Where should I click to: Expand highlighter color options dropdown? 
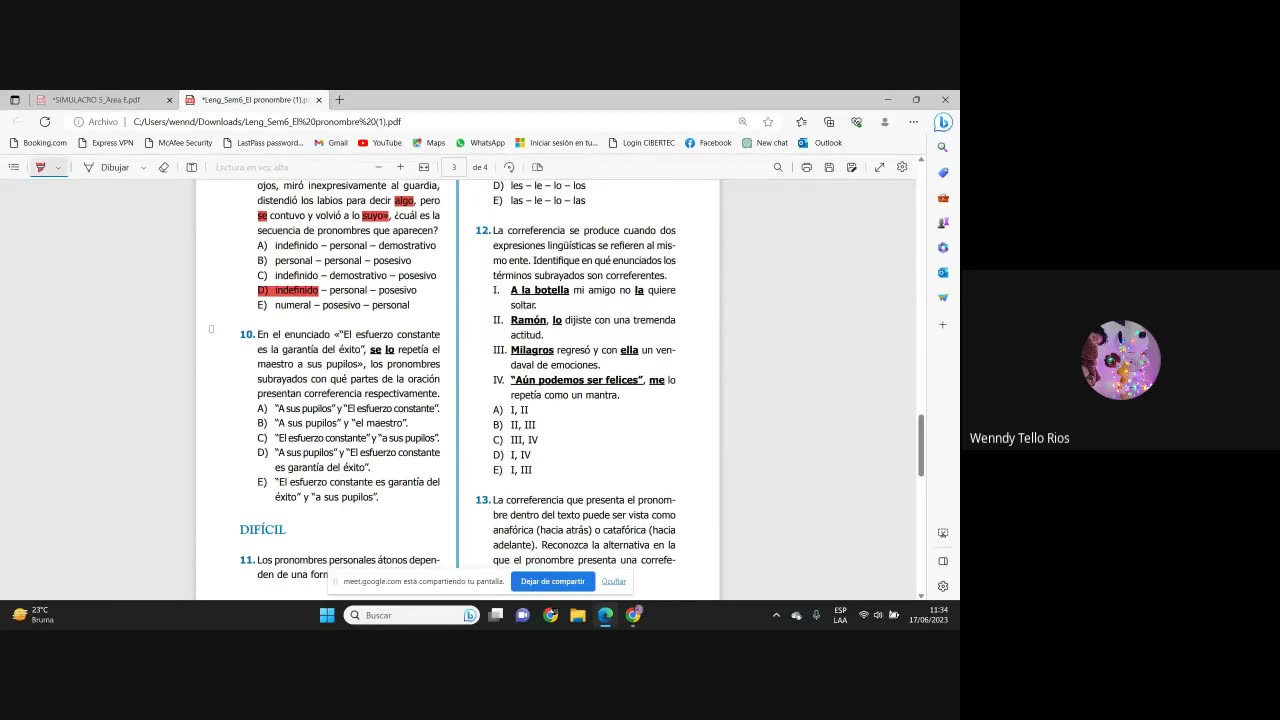58,167
